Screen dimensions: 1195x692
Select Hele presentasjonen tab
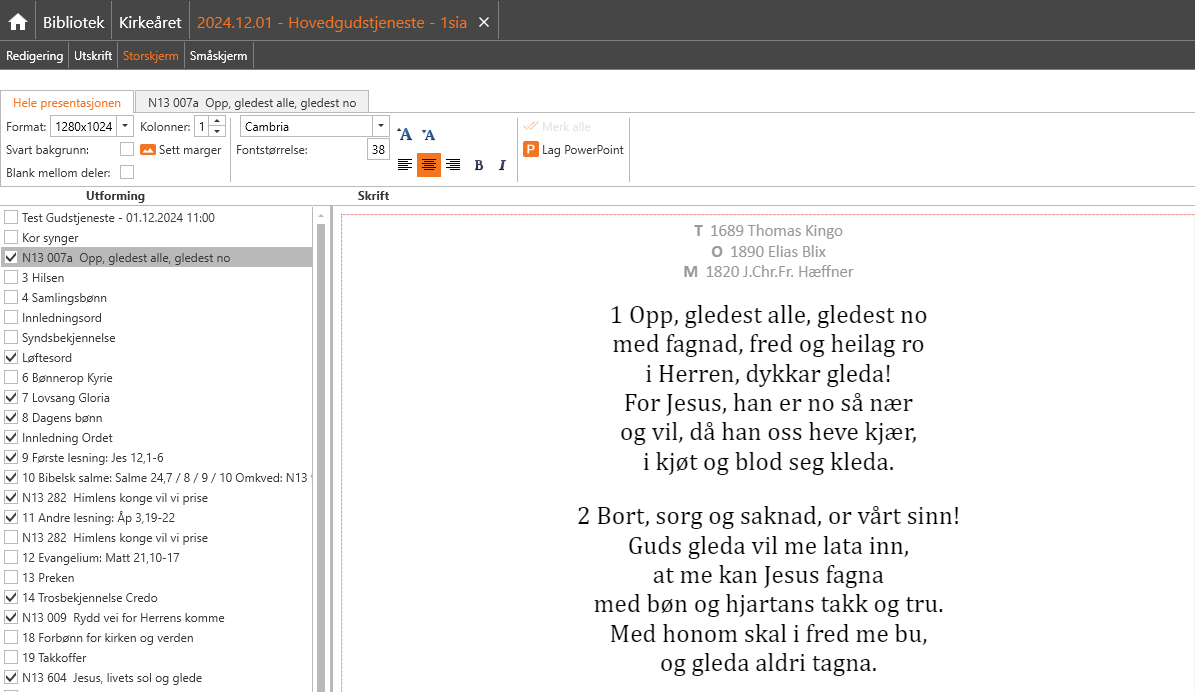(x=67, y=102)
